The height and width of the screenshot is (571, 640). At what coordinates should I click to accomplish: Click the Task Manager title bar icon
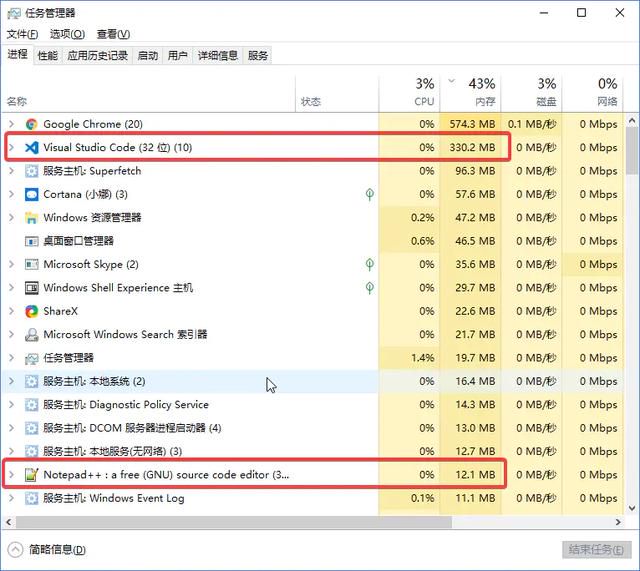13,13
